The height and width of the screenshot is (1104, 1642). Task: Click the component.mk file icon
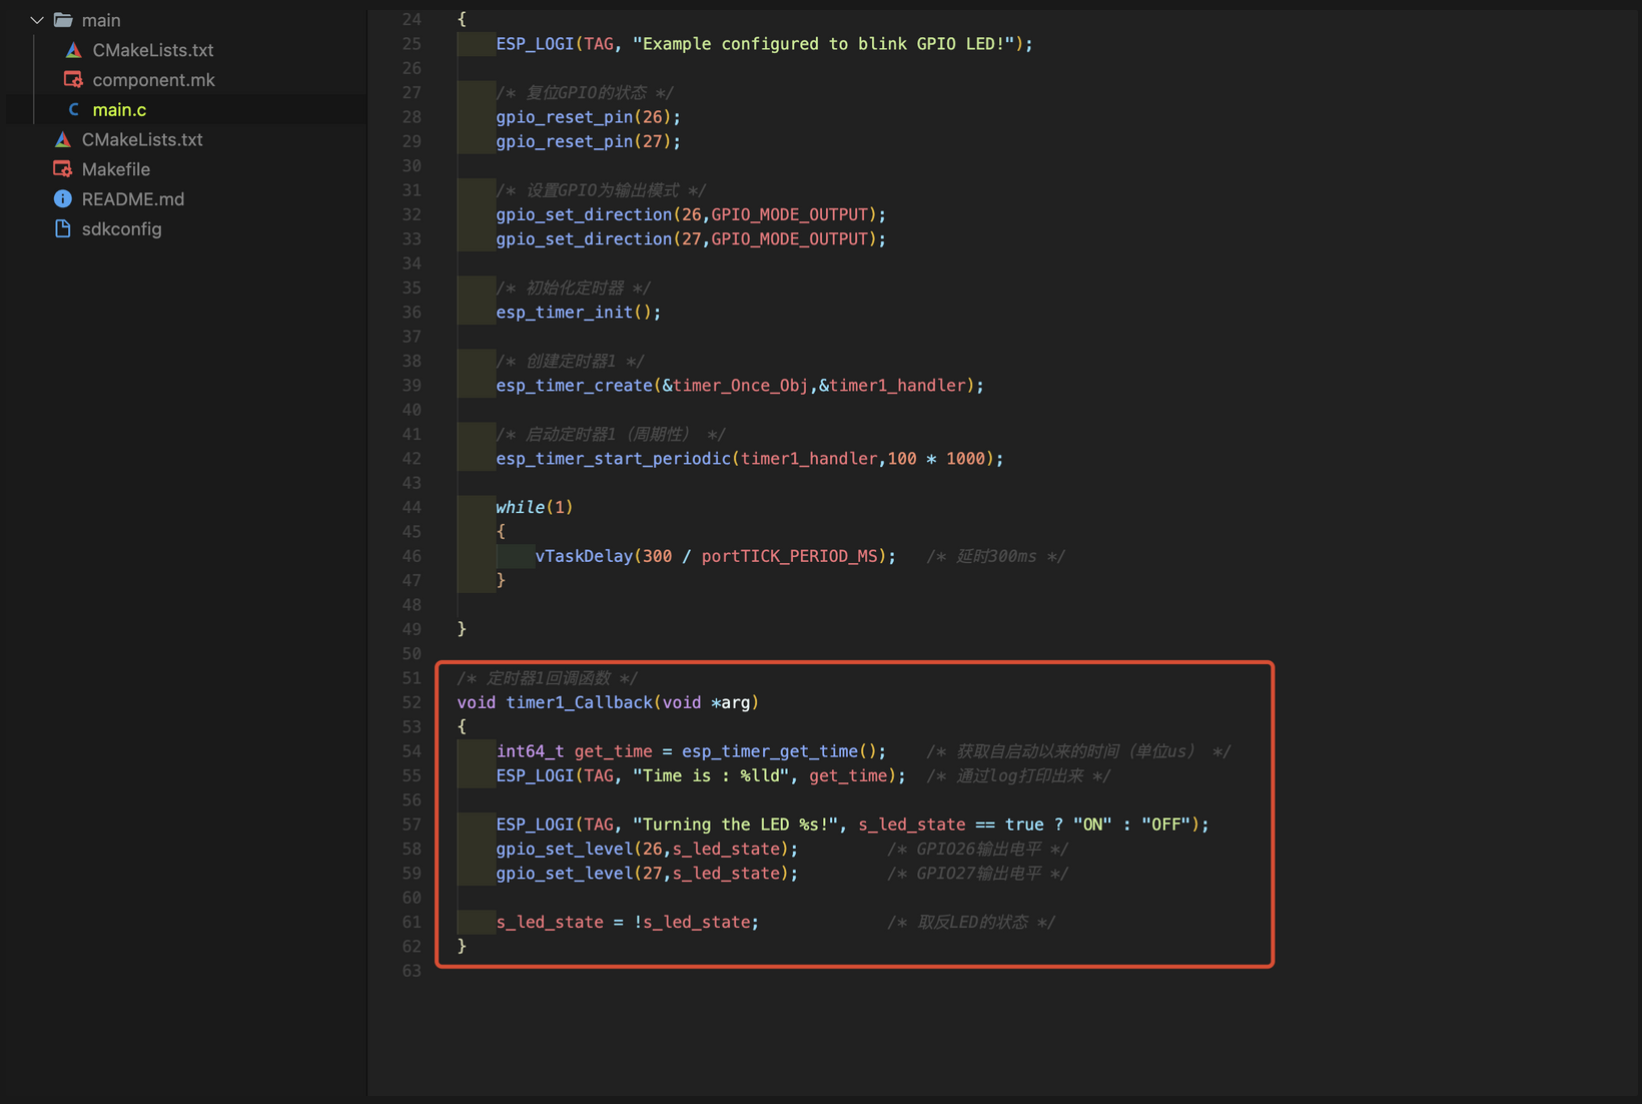(73, 79)
